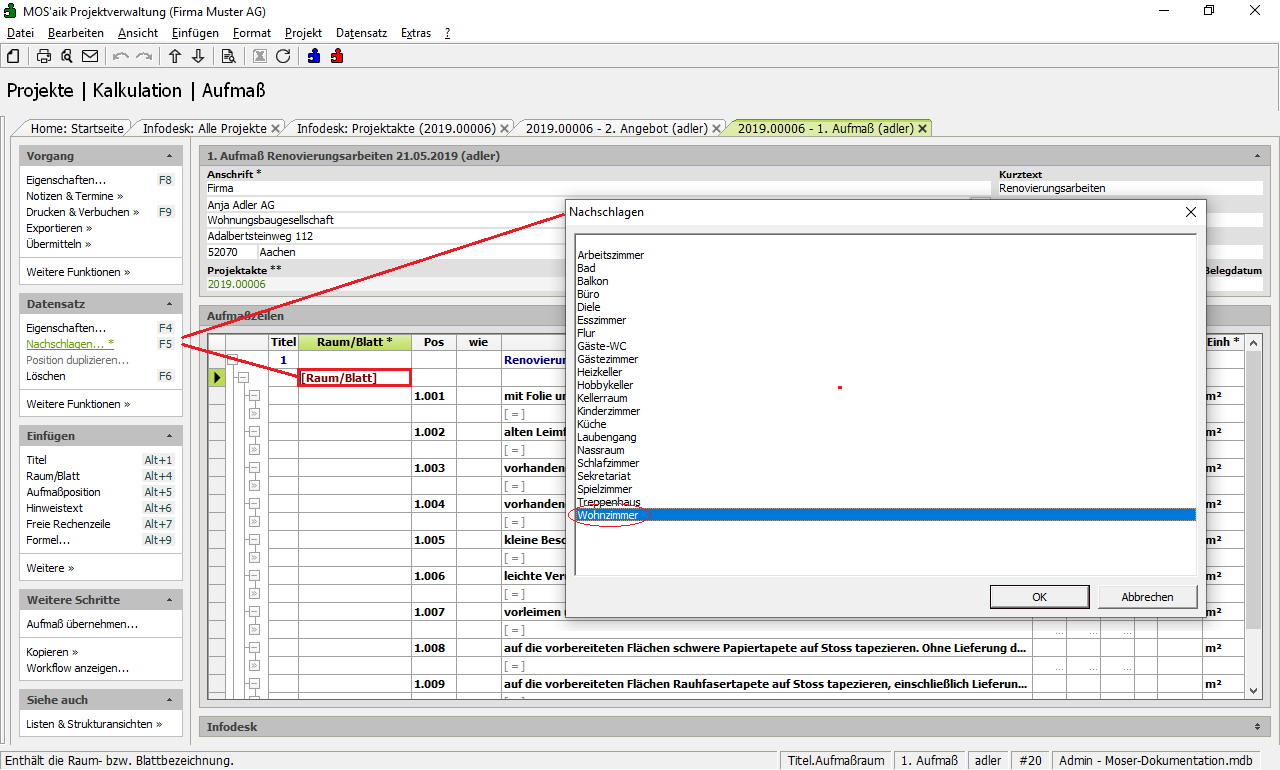Move record up with arrow icon

click(175, 56)
